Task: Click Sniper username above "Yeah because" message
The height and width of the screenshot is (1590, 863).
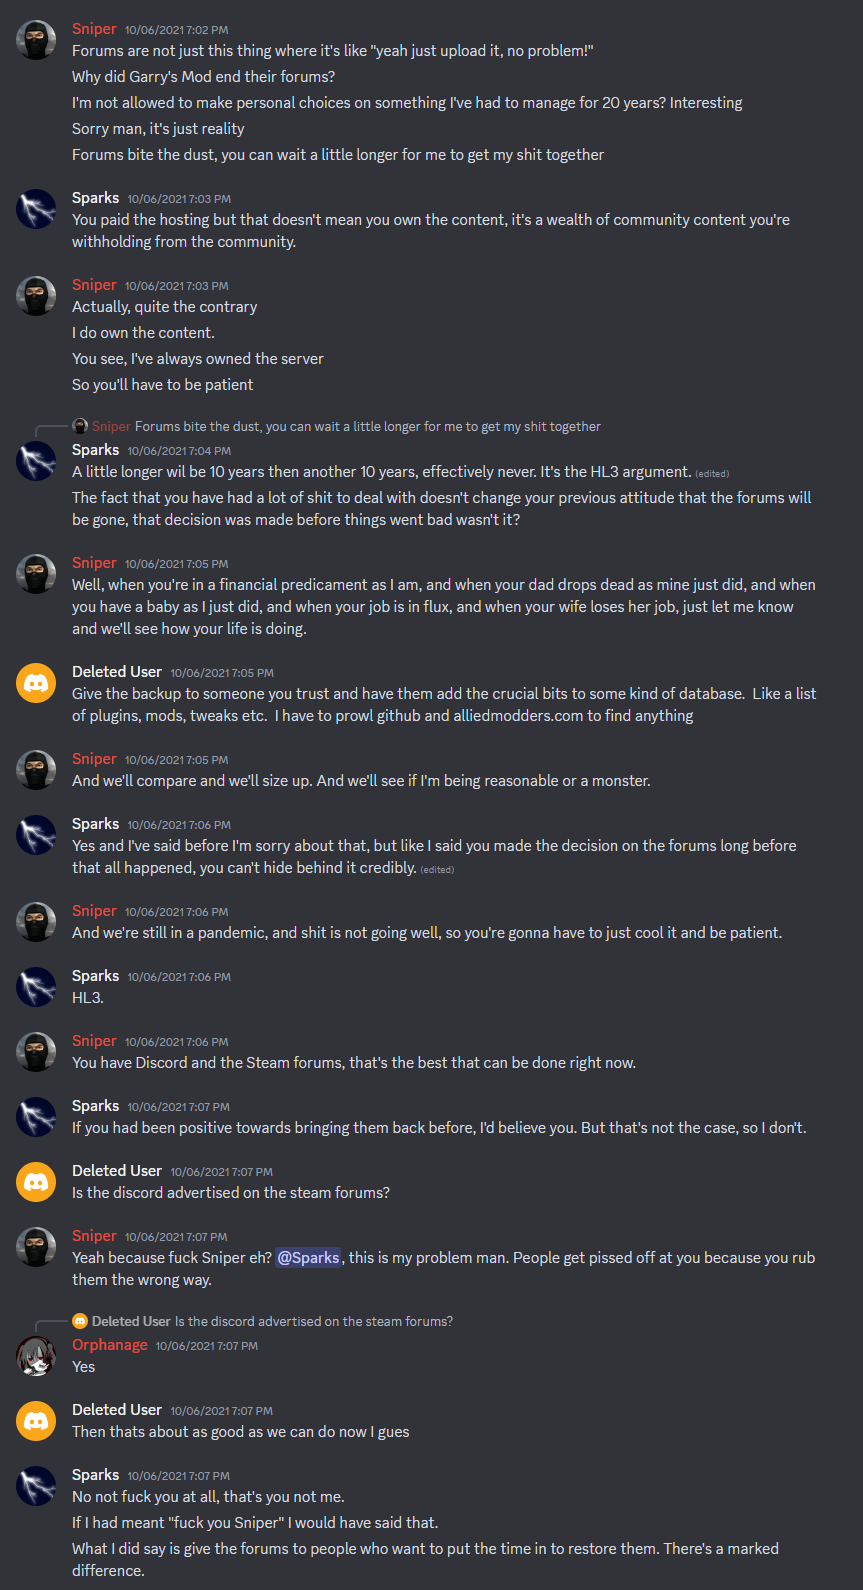Action: [x=94, y=1236]
